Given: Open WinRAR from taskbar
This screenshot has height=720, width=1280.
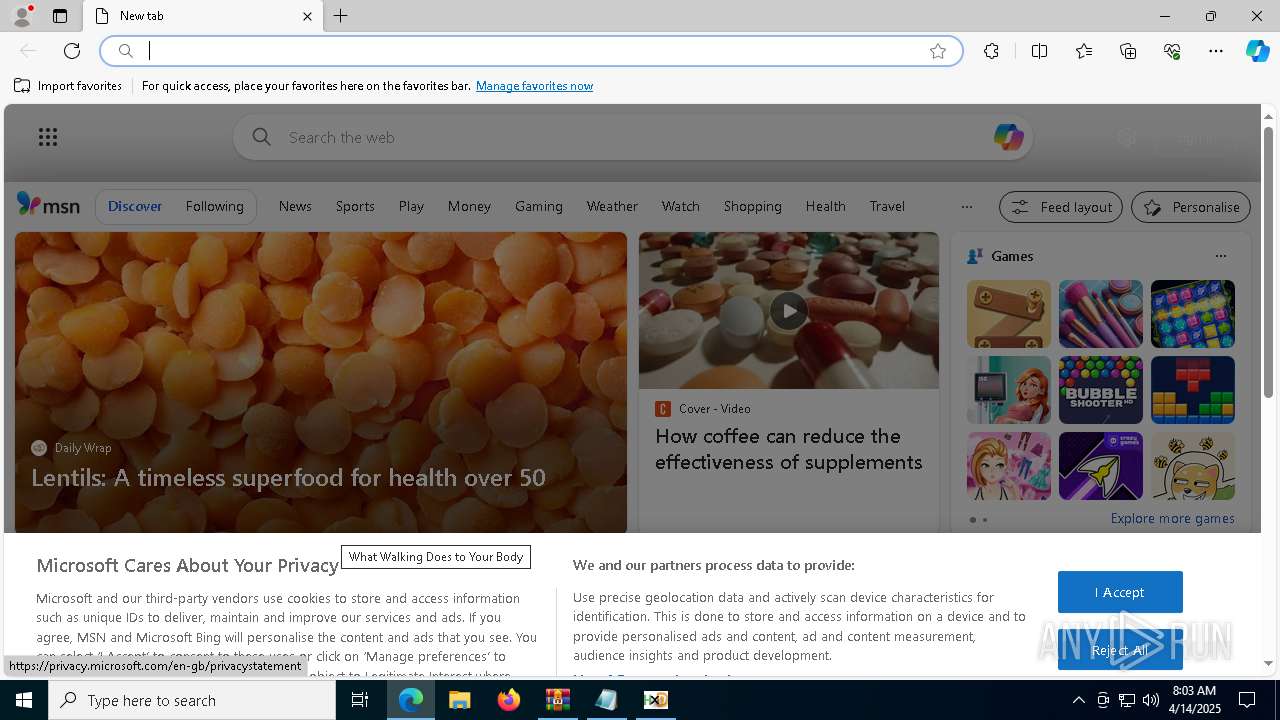Looking at the screenshot, I should click(557, 700).
